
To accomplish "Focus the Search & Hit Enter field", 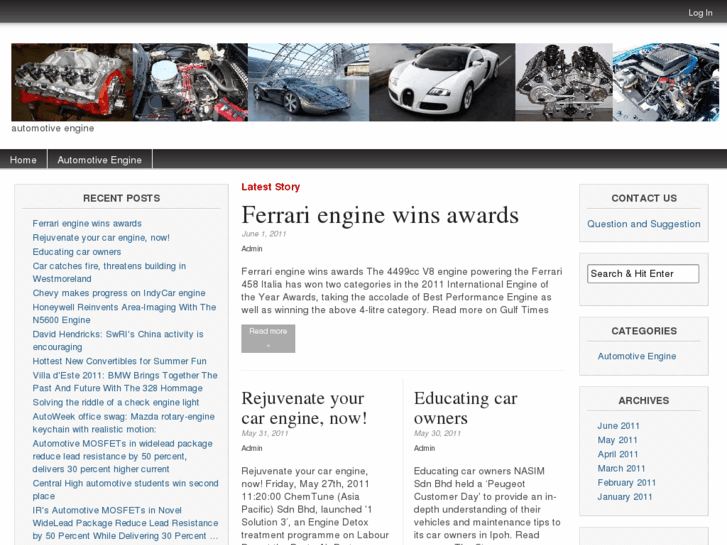I will 643,274.
